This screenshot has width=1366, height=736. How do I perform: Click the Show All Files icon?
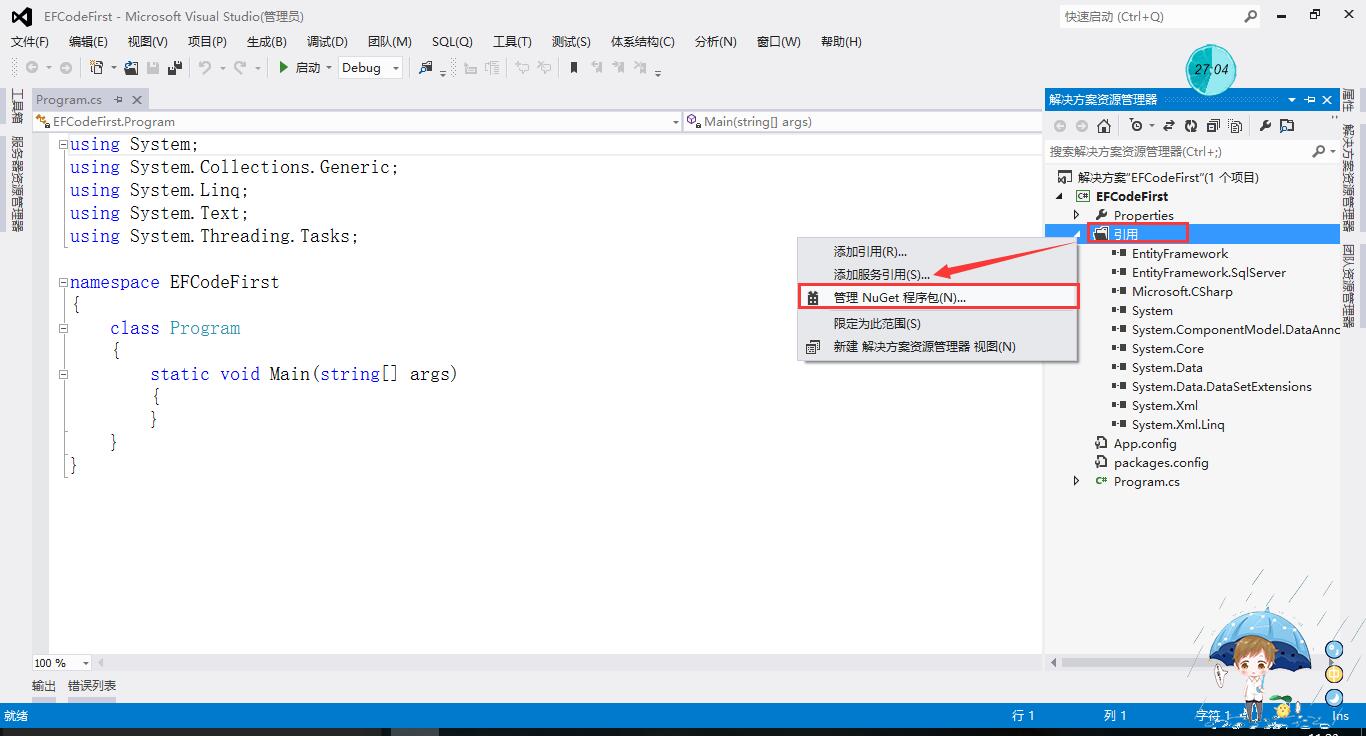[1236, 126]
